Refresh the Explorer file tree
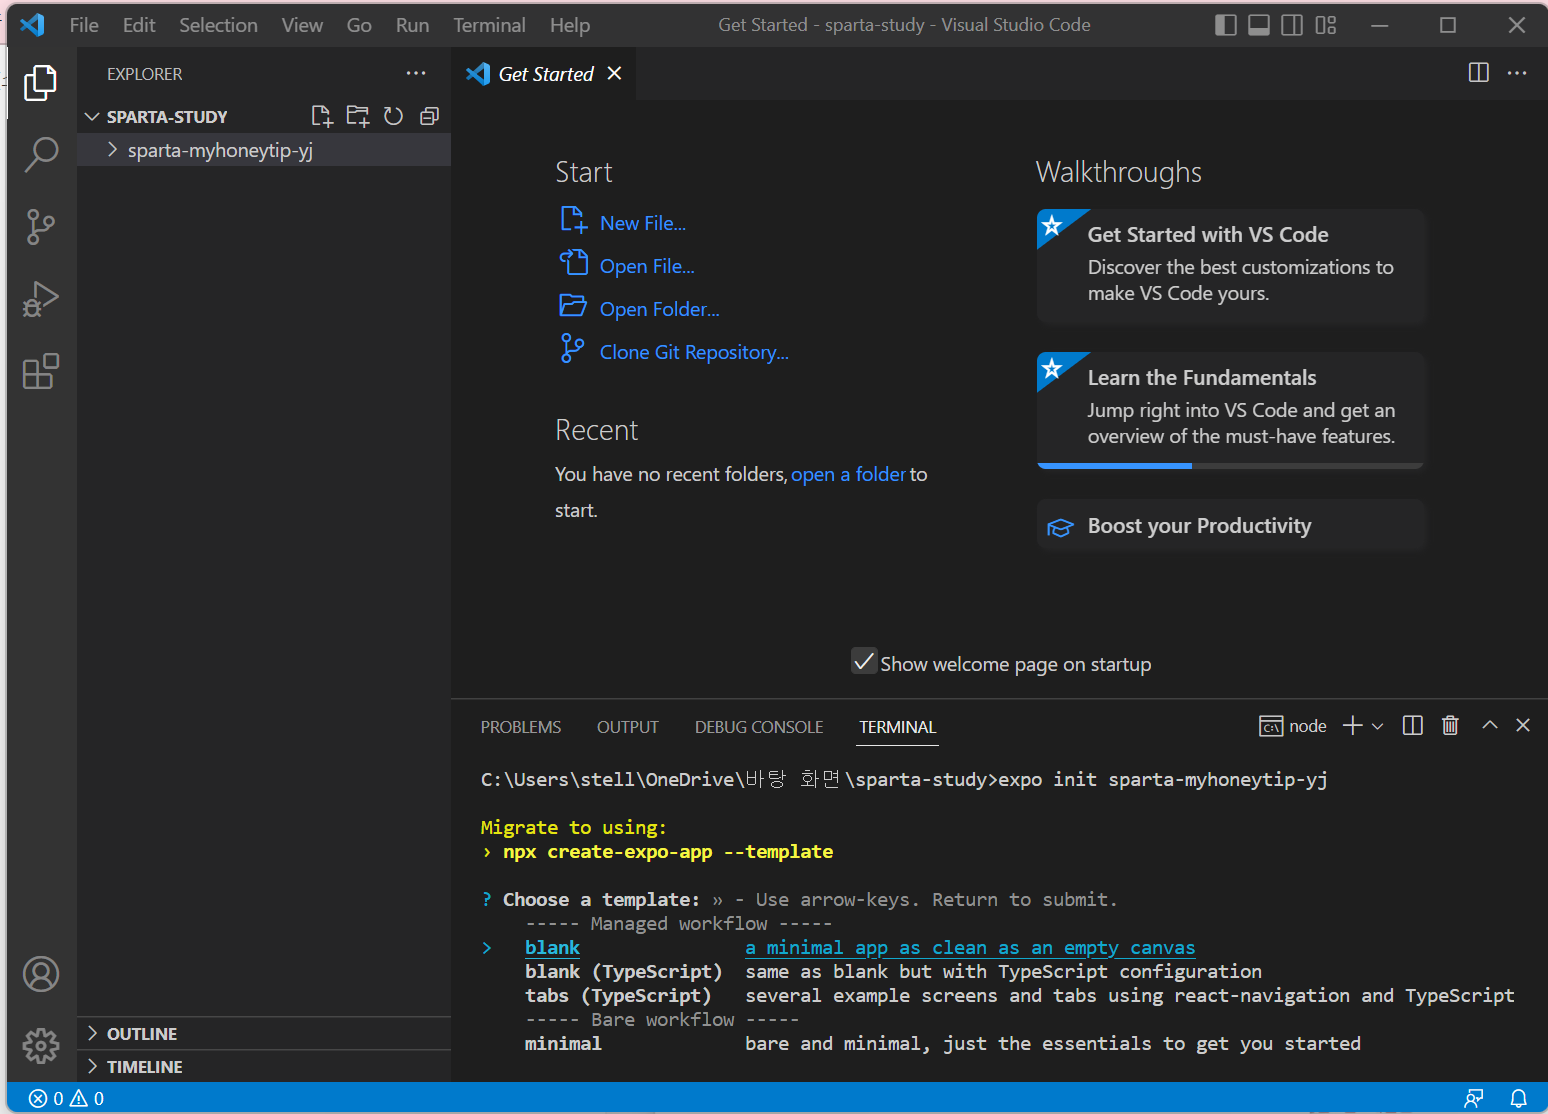The width and height of the screenshot is (1548, 1114). pos(394,116)
